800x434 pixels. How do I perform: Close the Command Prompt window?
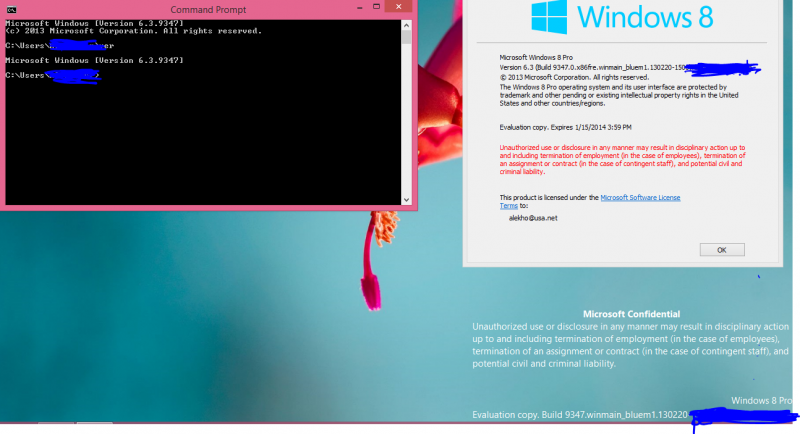tap(399, 7)
